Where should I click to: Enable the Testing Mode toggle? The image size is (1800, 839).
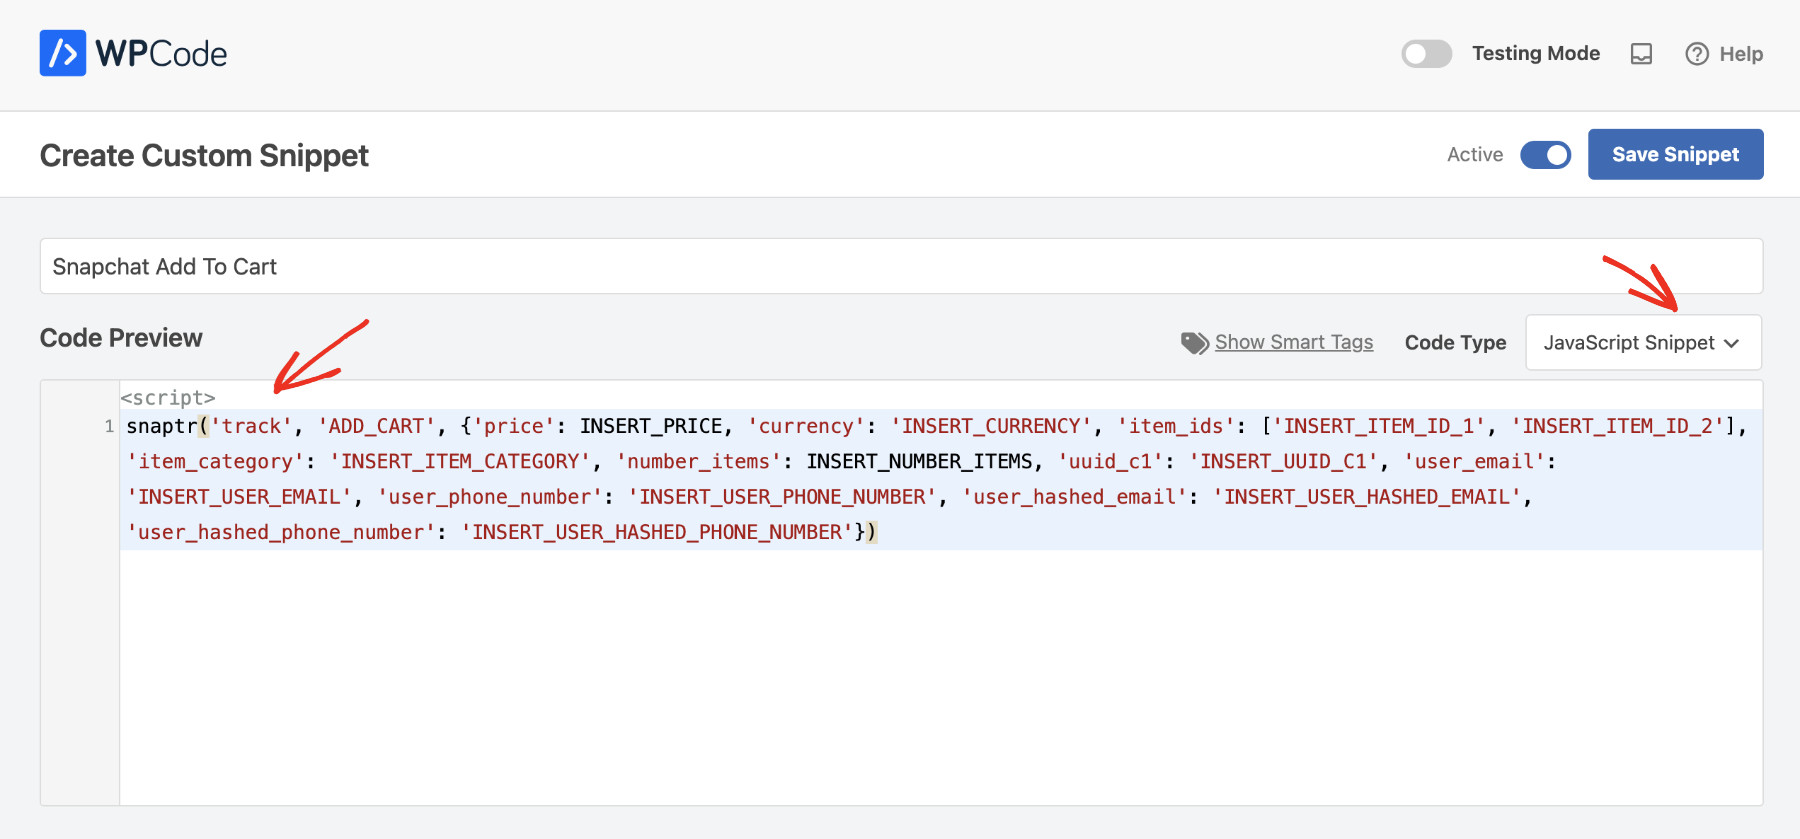(1426, 54)
